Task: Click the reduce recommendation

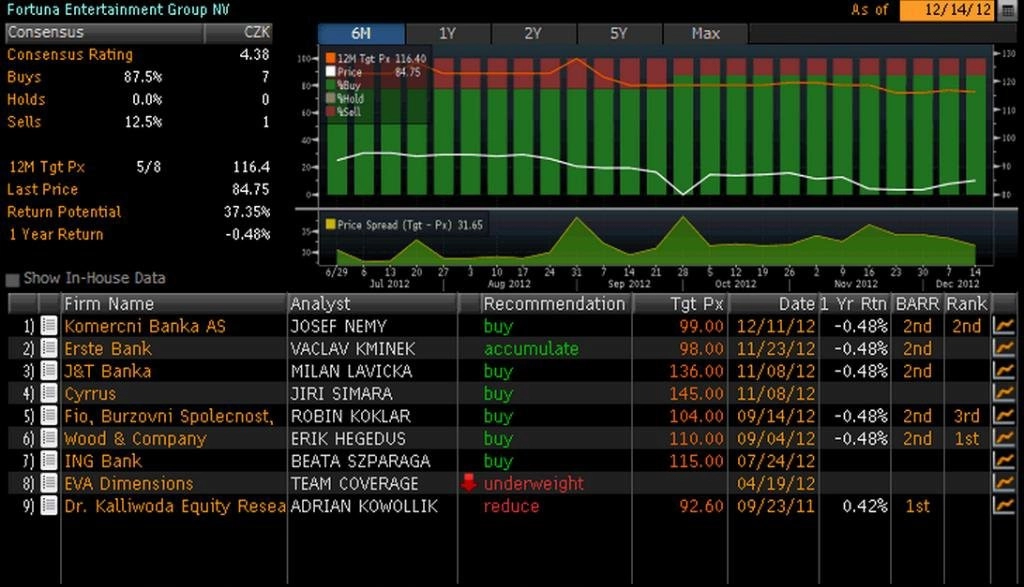Action: tap(511, 506)
